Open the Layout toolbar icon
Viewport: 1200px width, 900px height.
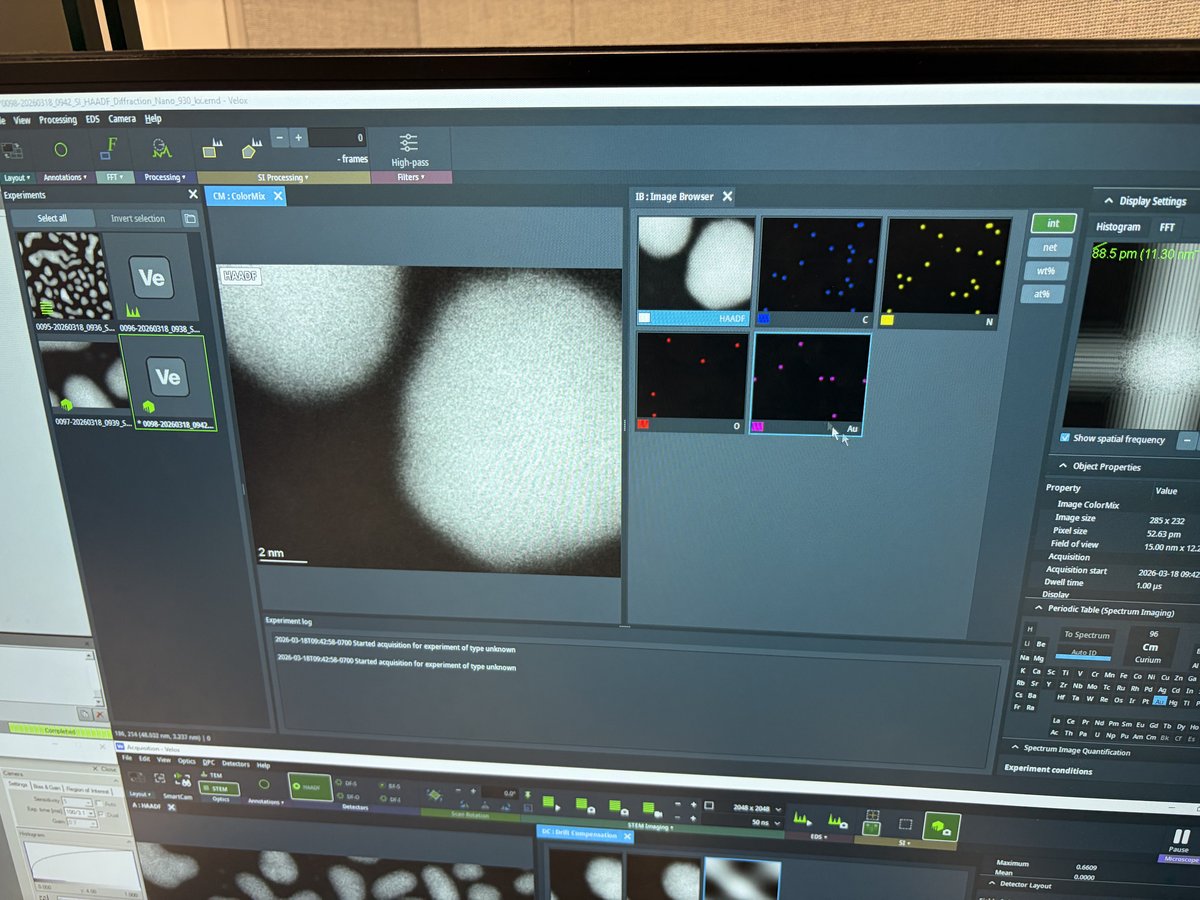[12, 151]
